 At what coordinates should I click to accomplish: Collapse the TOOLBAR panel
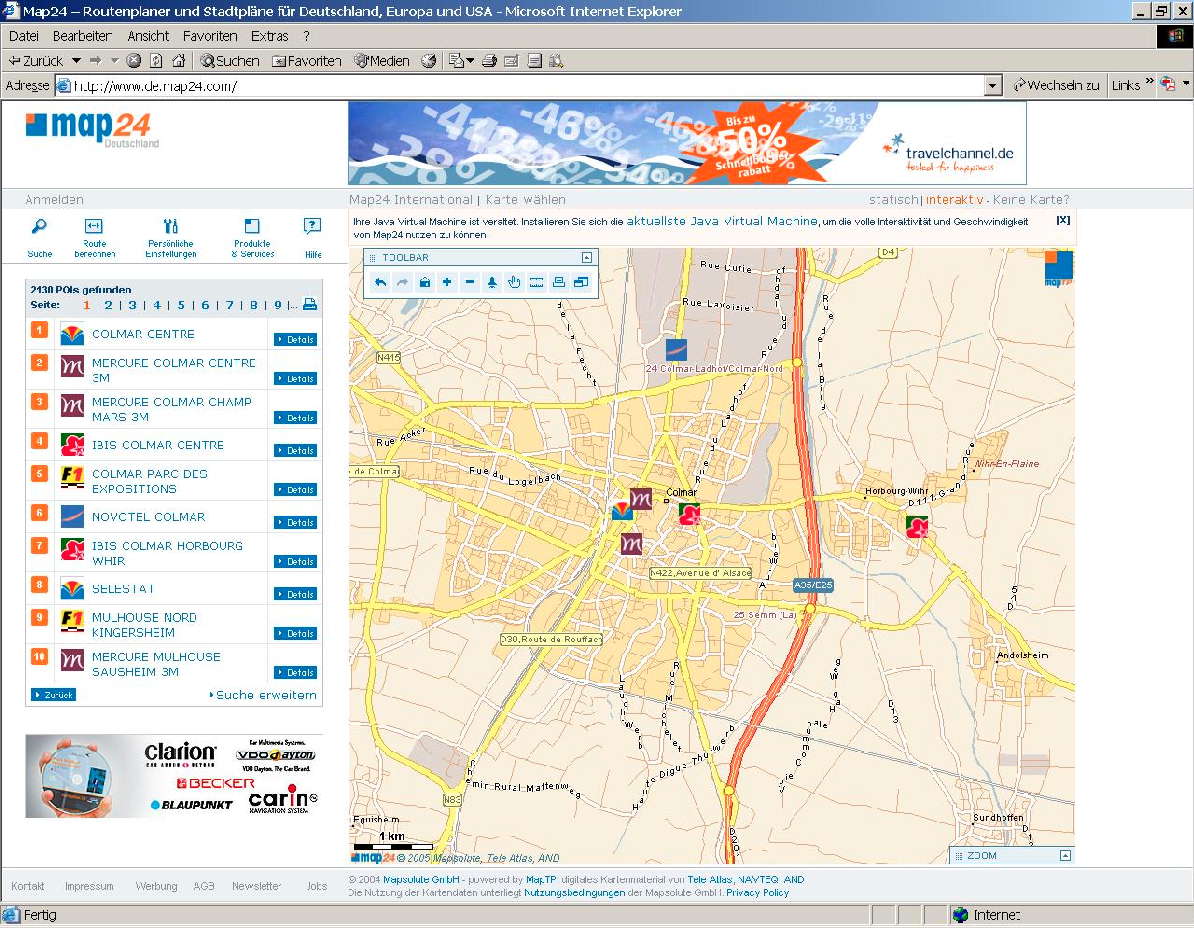(x=587, y=258)
